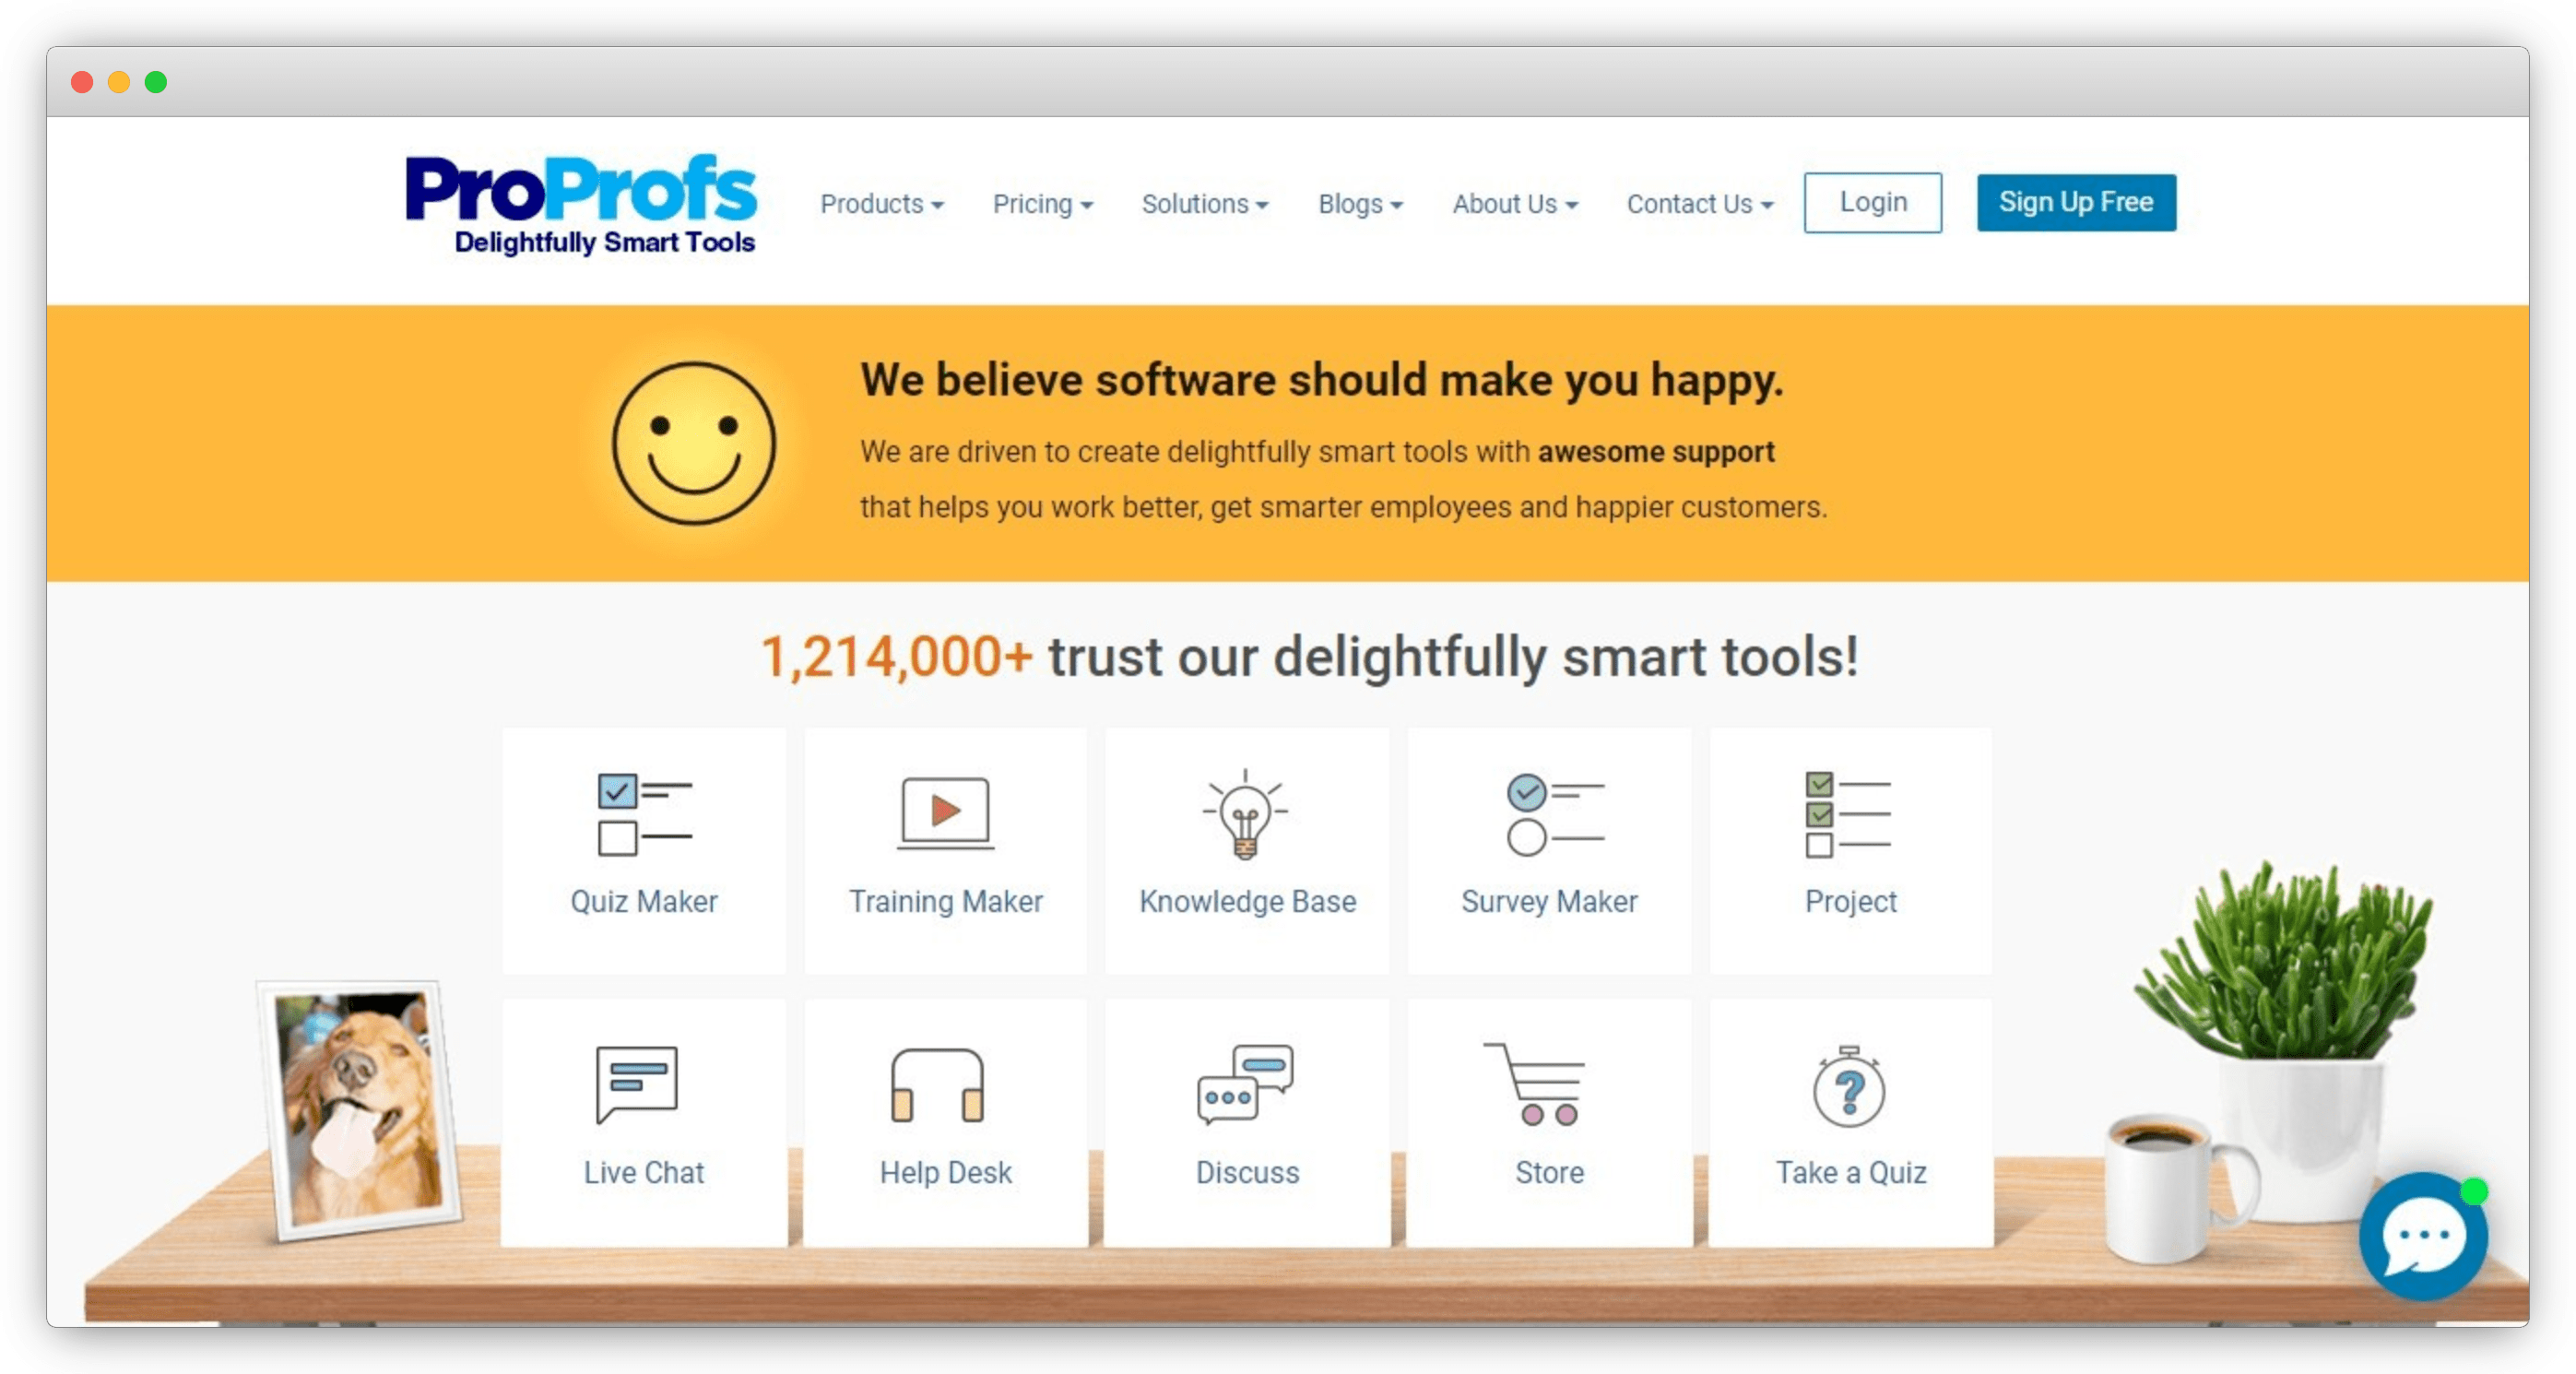Select the Knowledge Base lightbulb icon
This screenshot has height=1374, width=2576.
[x=1245, y=814]
